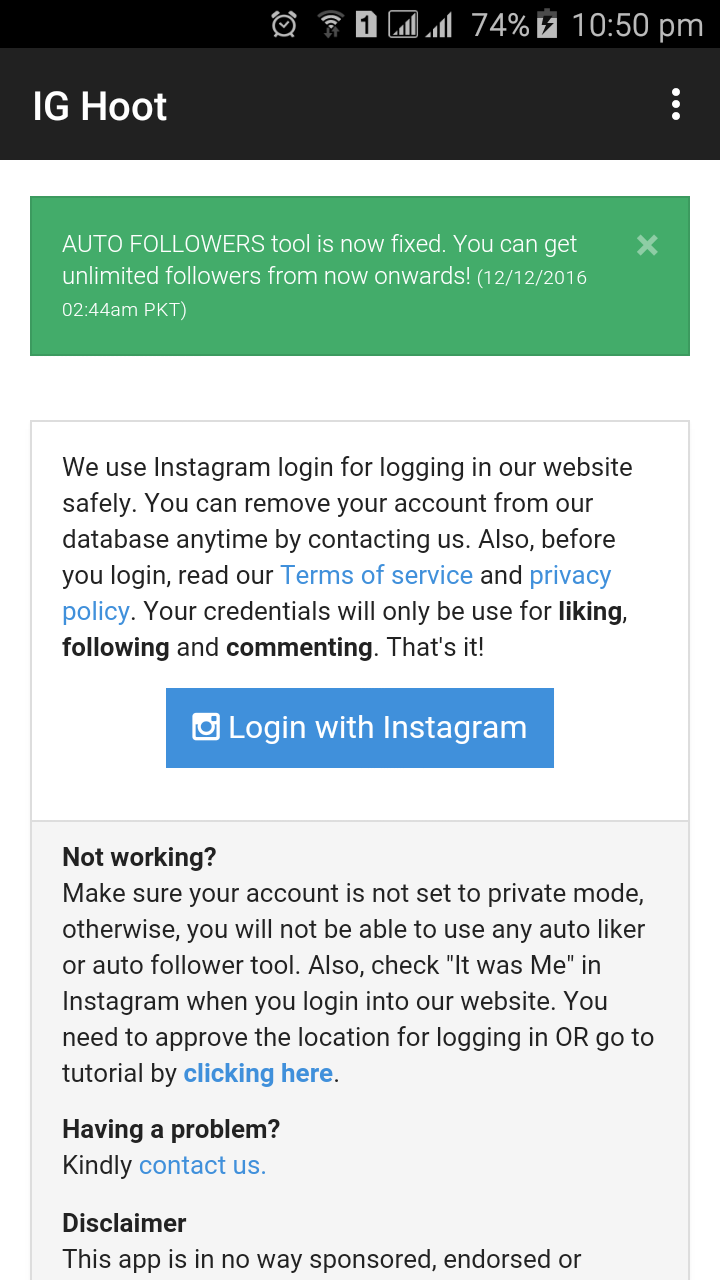Tap the Not working? heading
The width and height of the screenshot is (720, 1280).
click(139, 857)
